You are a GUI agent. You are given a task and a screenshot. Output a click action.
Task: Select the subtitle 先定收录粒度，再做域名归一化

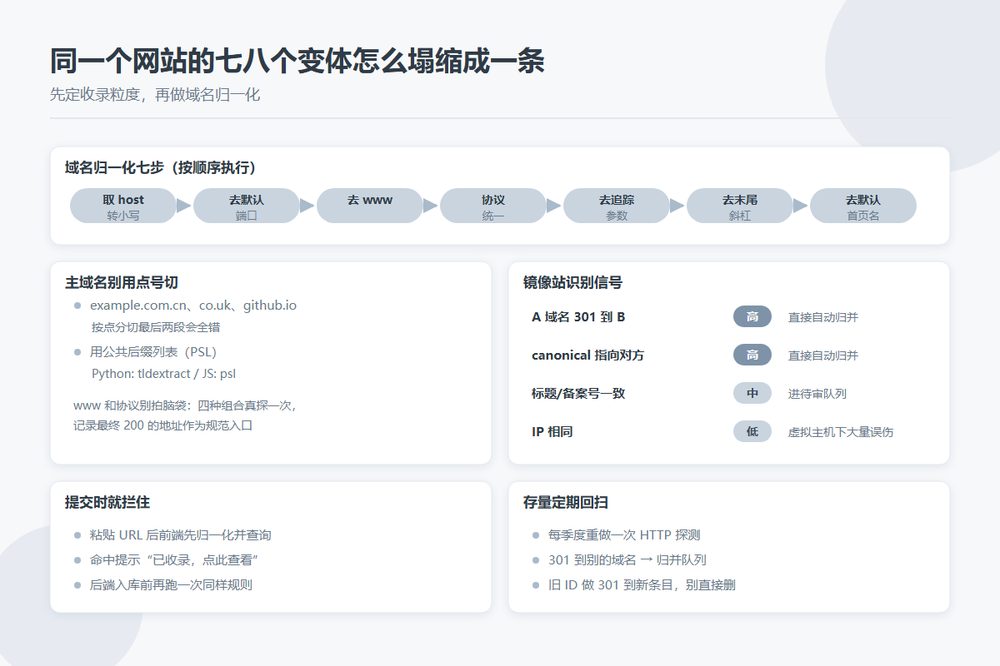click(155, 95)
